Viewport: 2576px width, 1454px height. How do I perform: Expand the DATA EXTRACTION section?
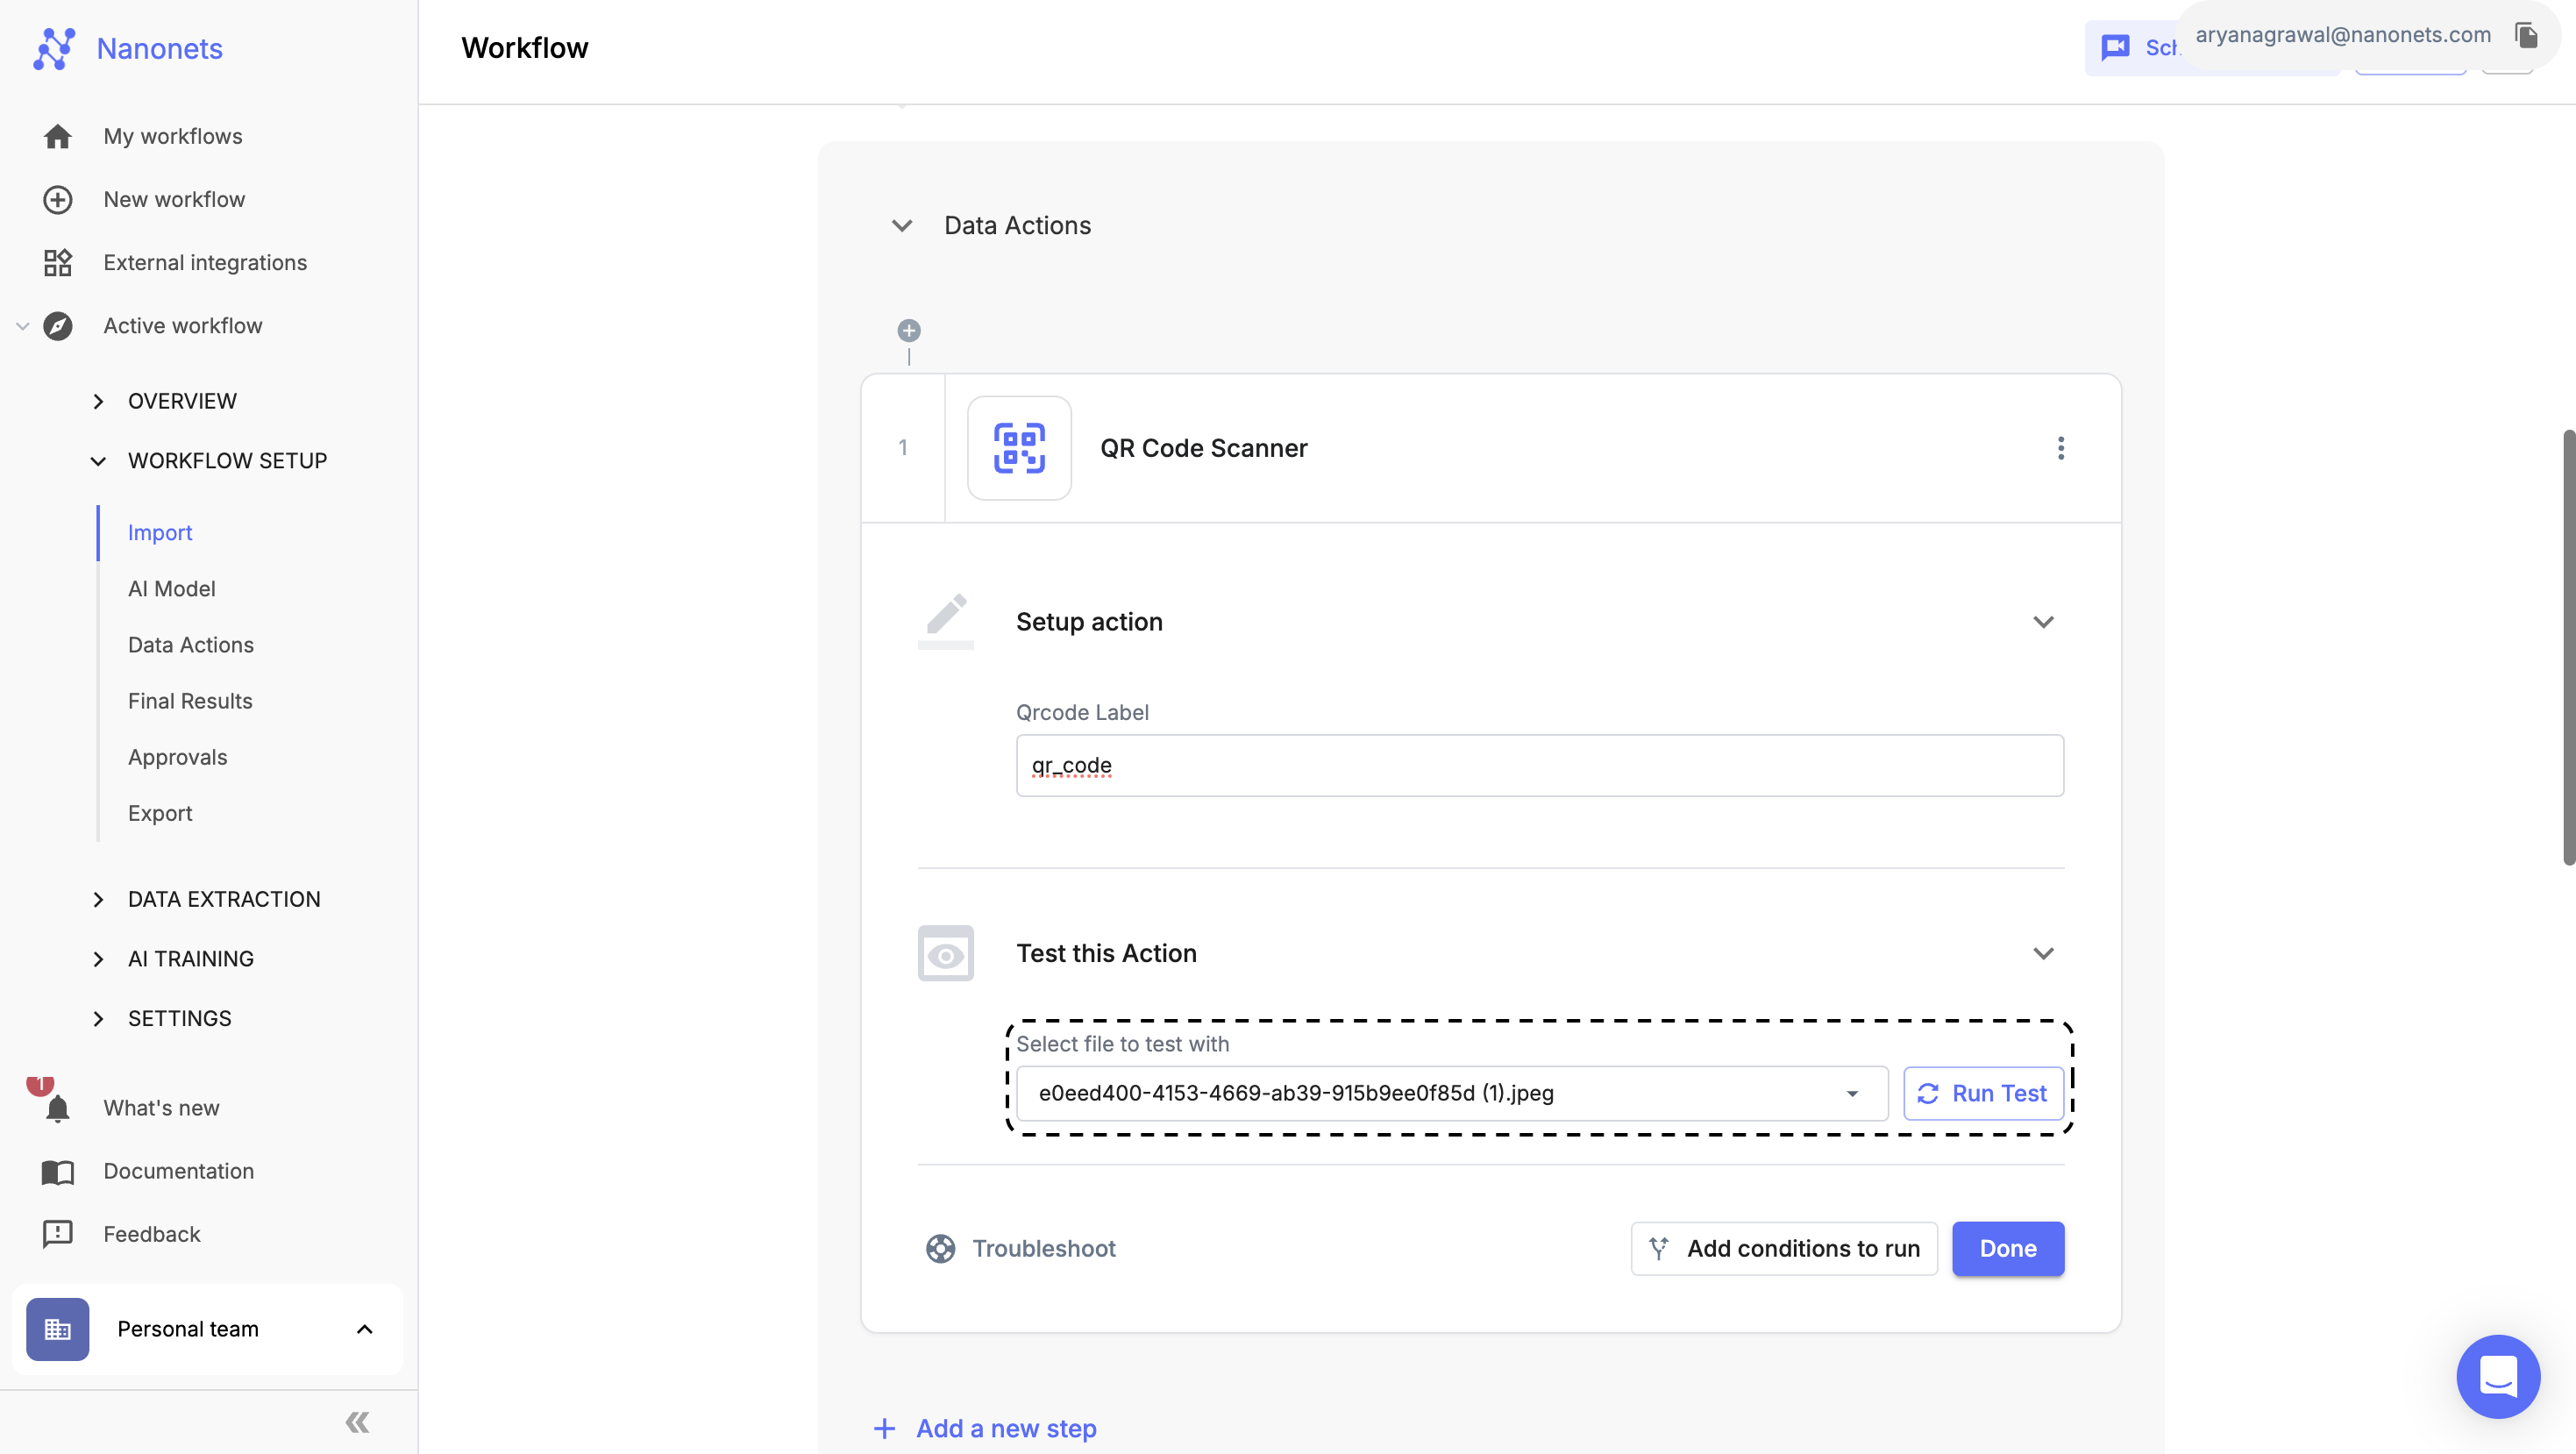coord(98,899)
